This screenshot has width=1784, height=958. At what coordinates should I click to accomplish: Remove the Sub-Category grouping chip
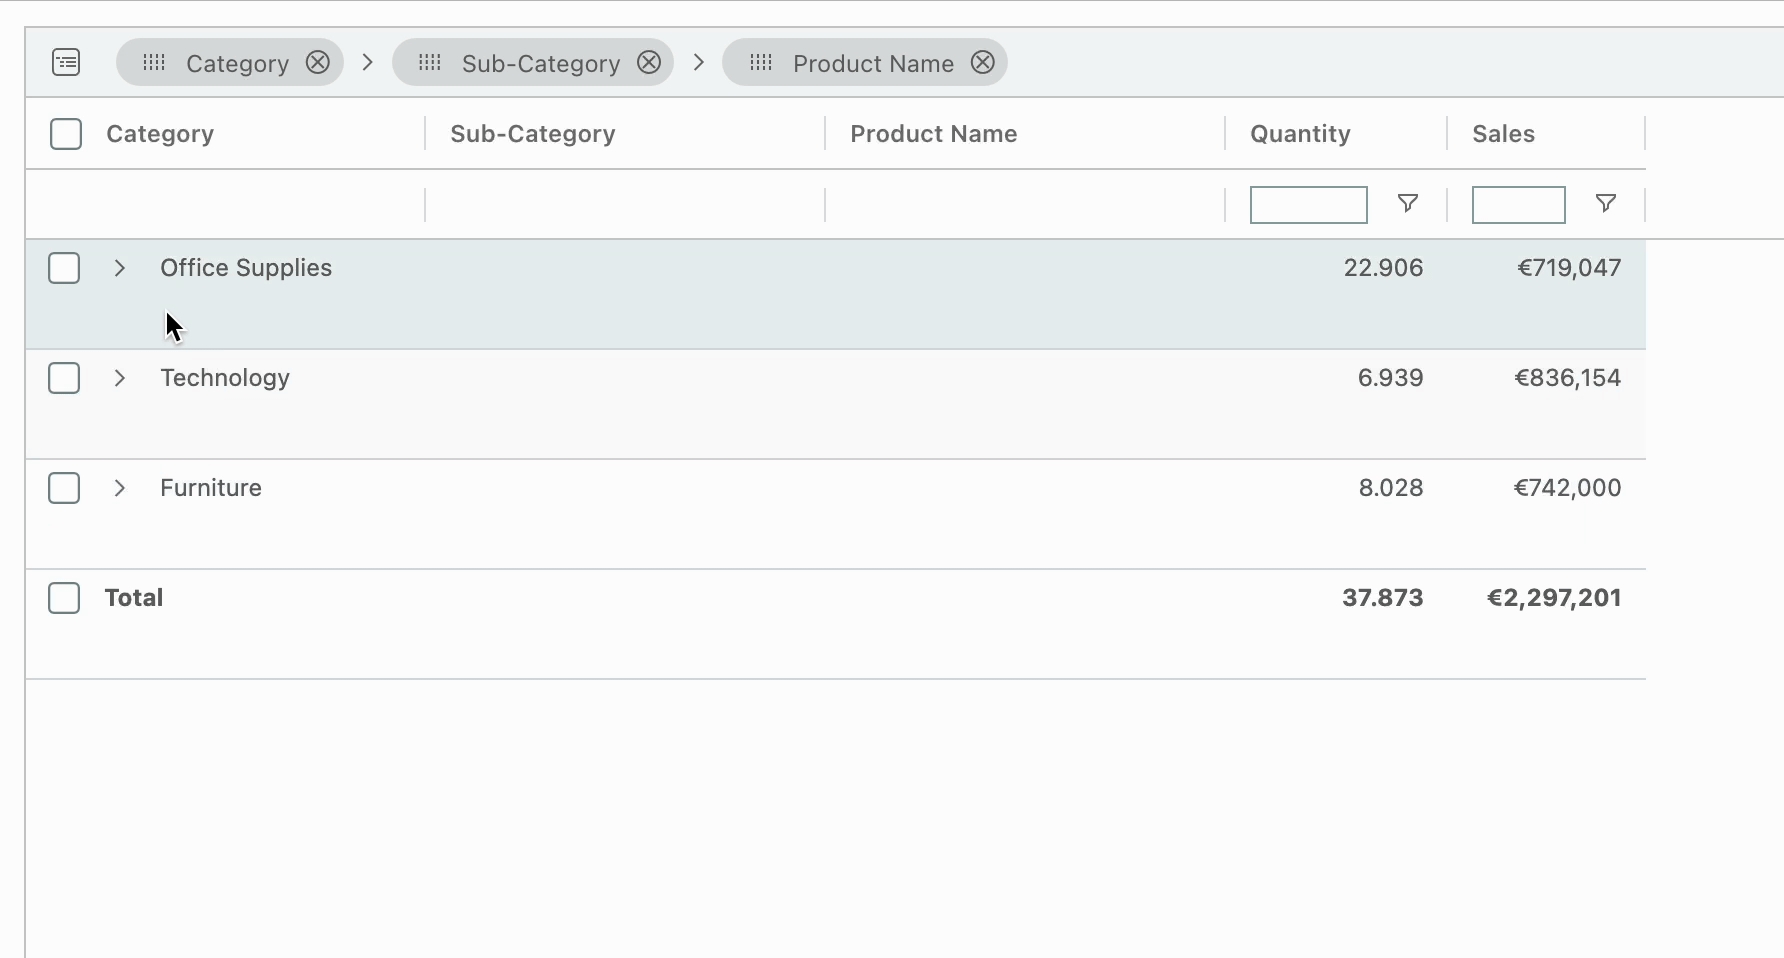tap(649, 62)
